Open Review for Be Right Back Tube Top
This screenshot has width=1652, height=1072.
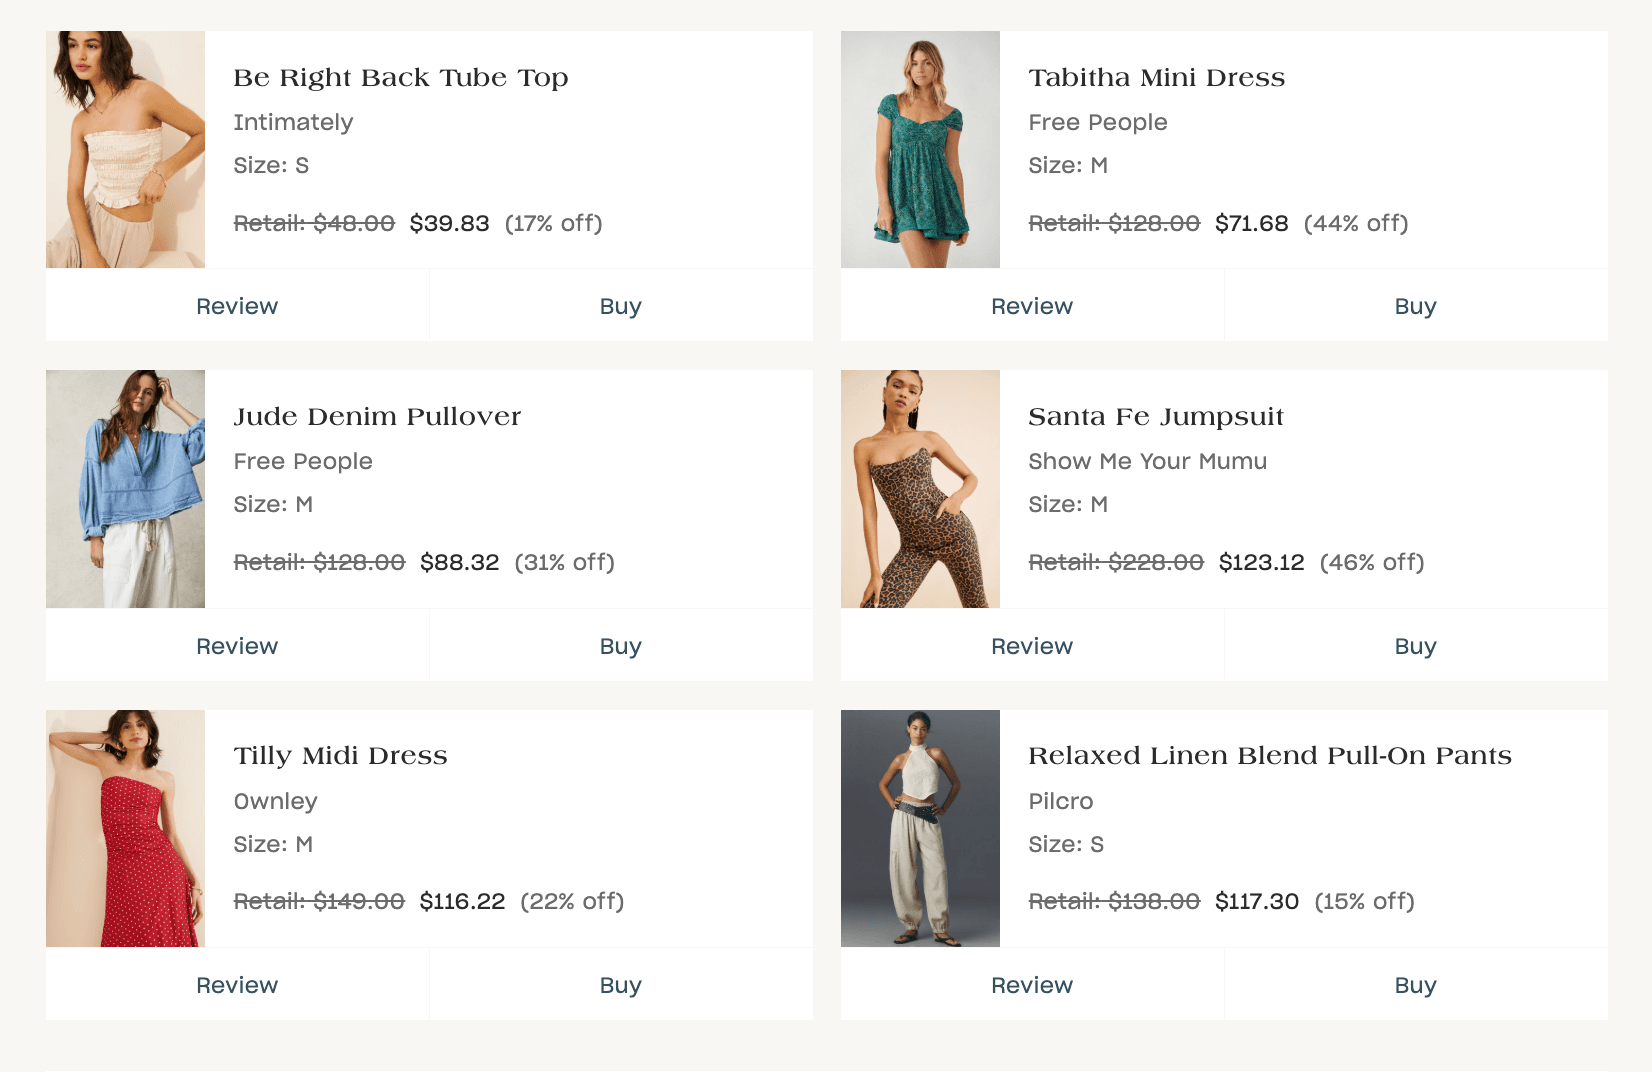tap(237, 306)
